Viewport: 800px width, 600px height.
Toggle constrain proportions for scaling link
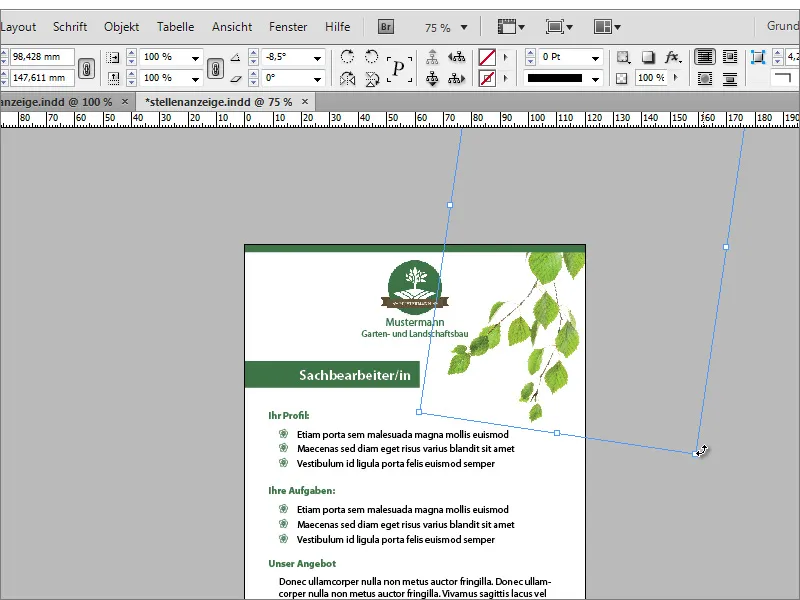215,68
